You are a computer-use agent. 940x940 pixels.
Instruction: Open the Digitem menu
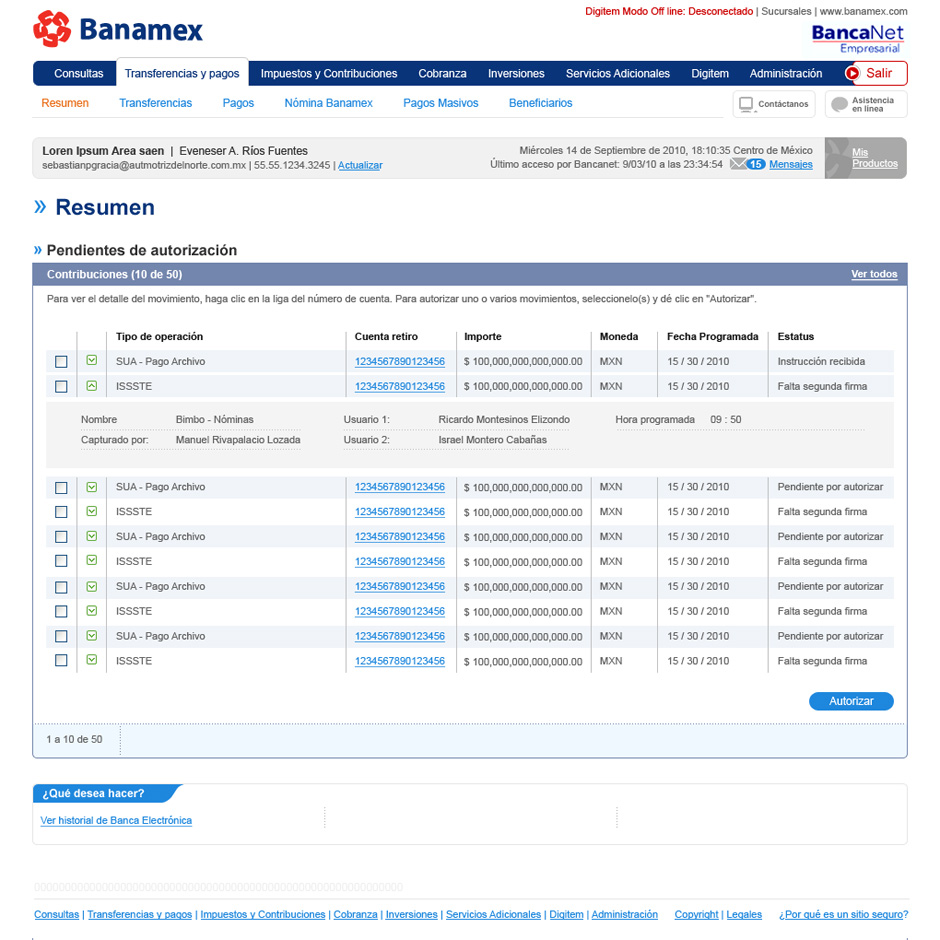(x=710, y=73)
